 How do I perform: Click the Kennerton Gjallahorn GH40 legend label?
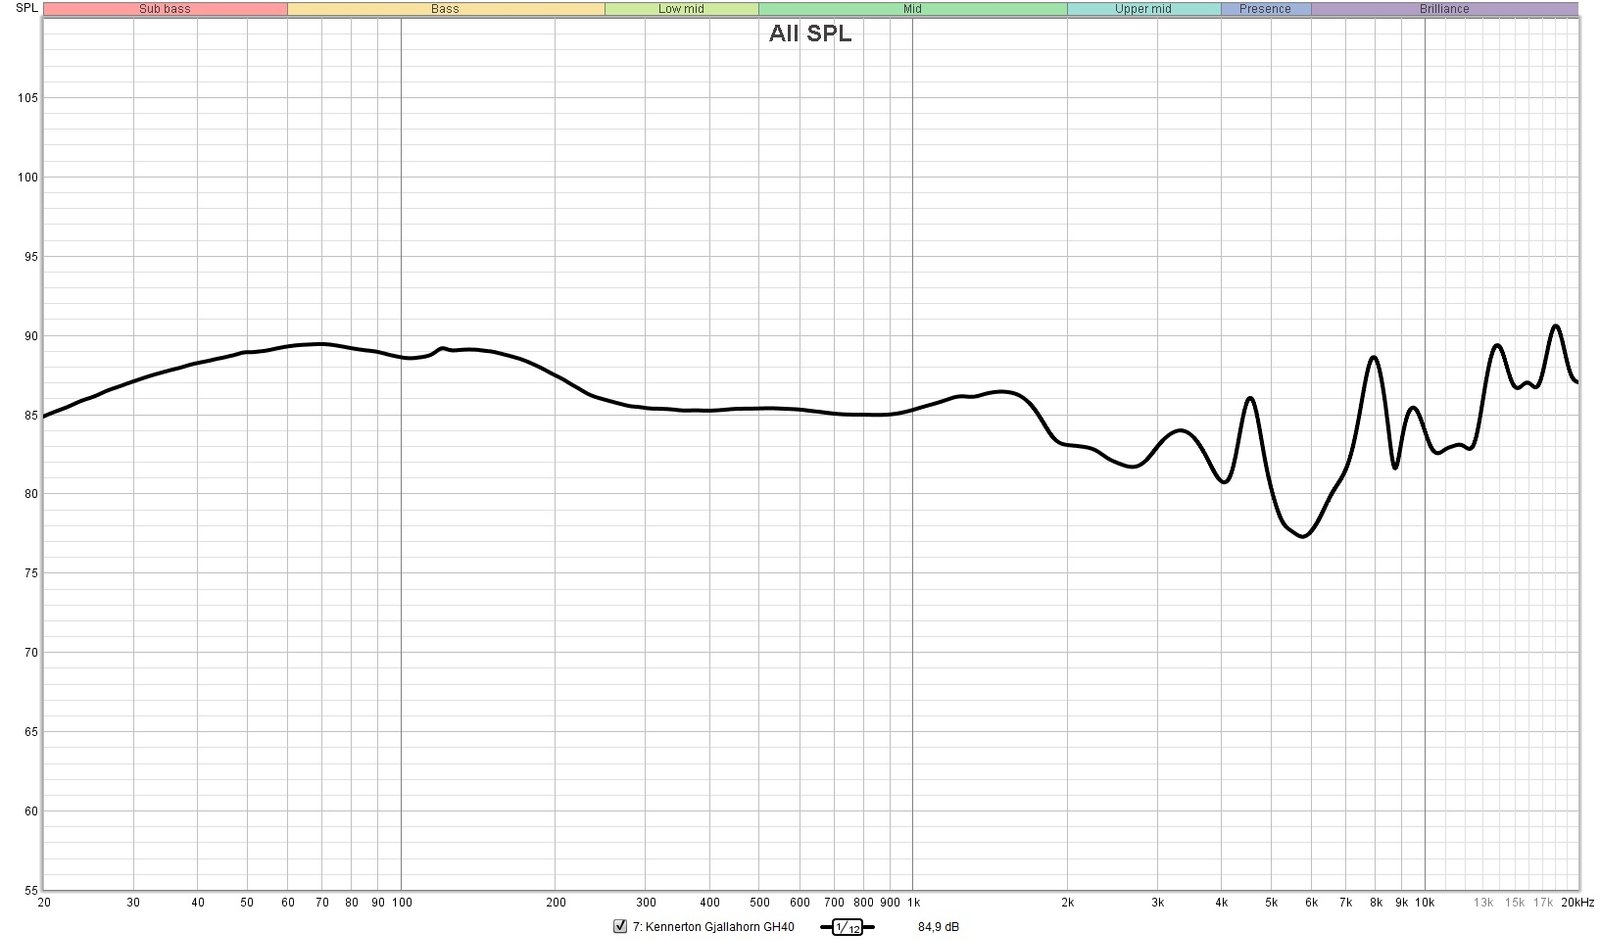point(713,927)
